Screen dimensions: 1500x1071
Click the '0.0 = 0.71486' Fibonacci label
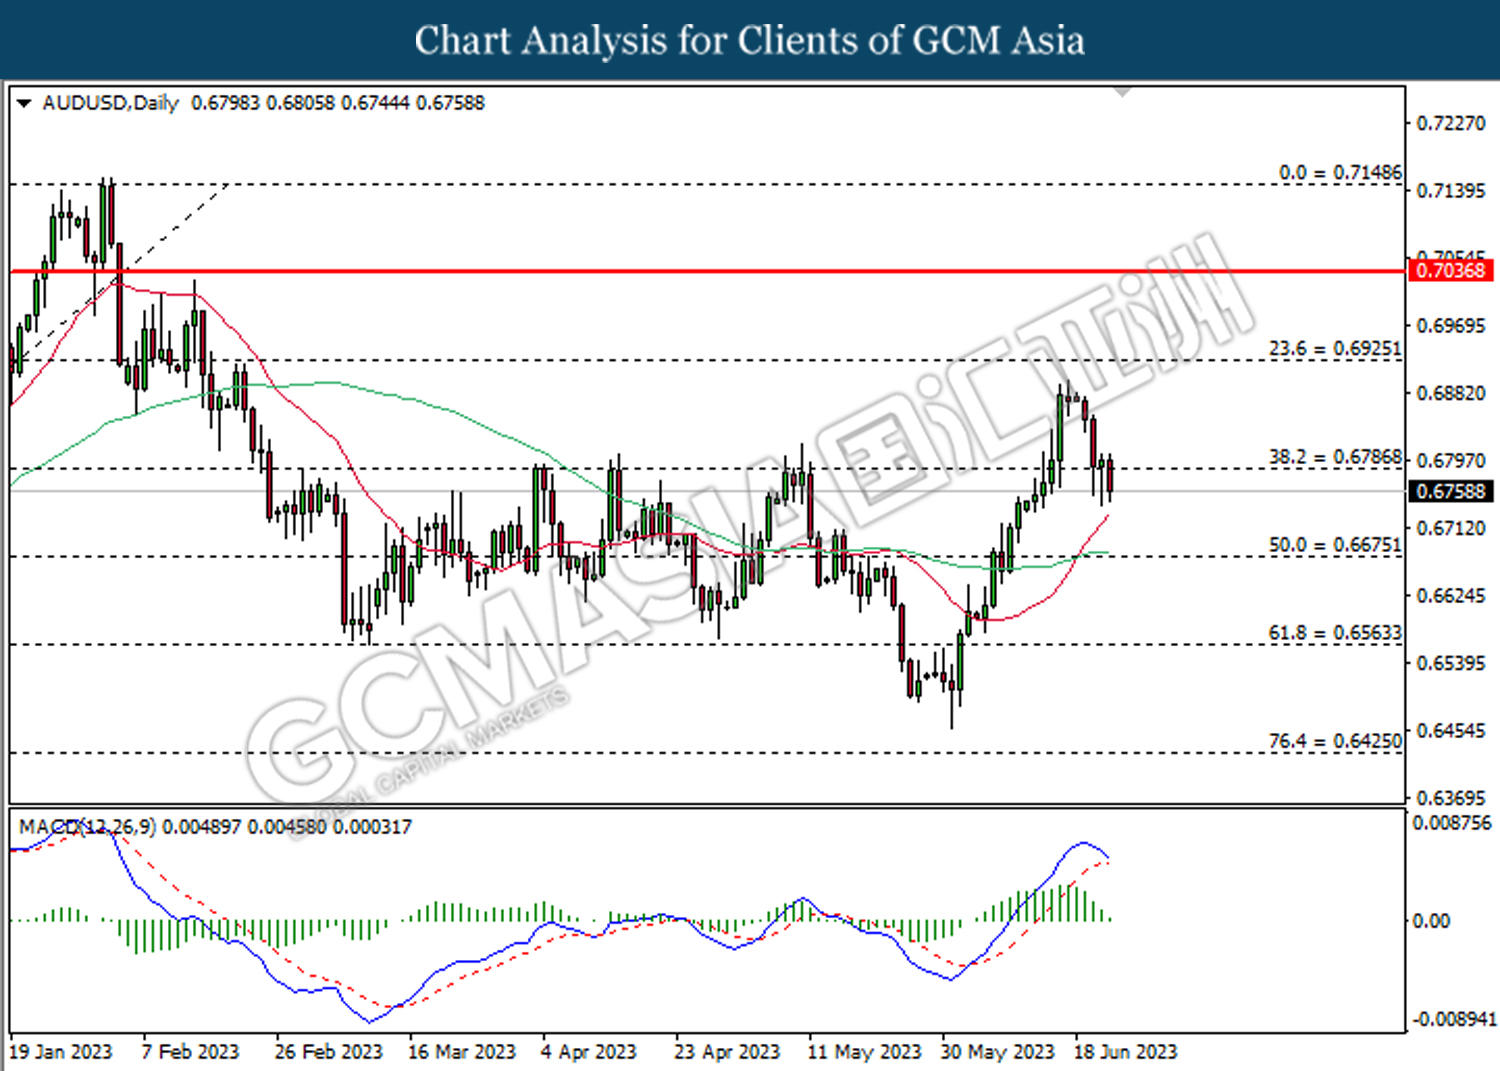point(1340,173)
